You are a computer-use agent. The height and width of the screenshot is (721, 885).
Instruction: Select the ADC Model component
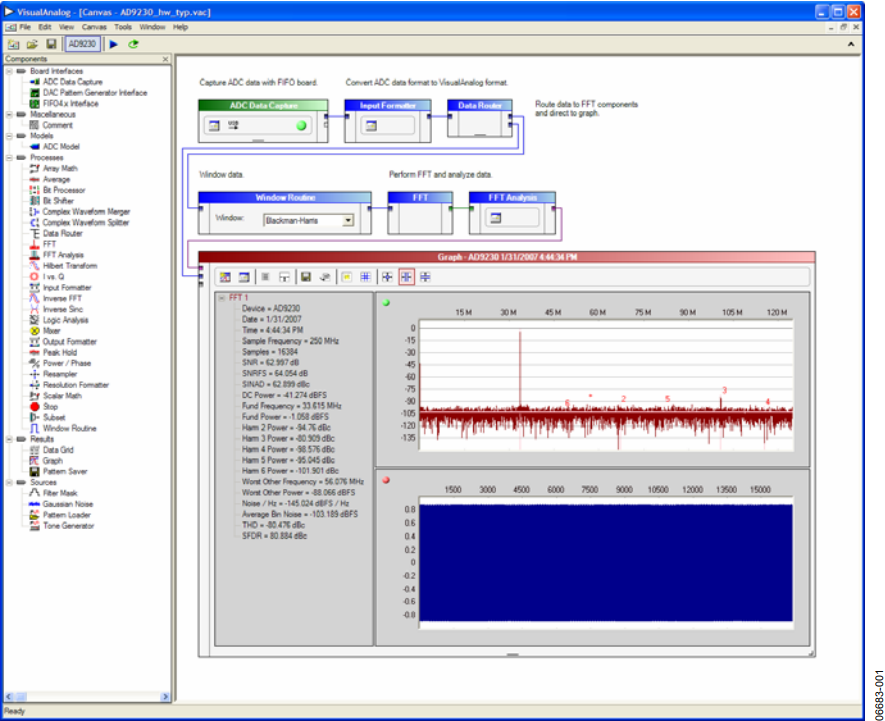point(61,147)
